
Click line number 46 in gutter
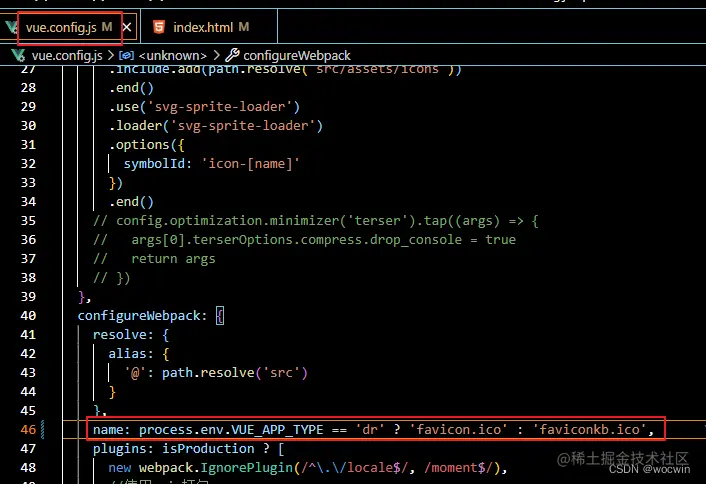coord(28,430)
